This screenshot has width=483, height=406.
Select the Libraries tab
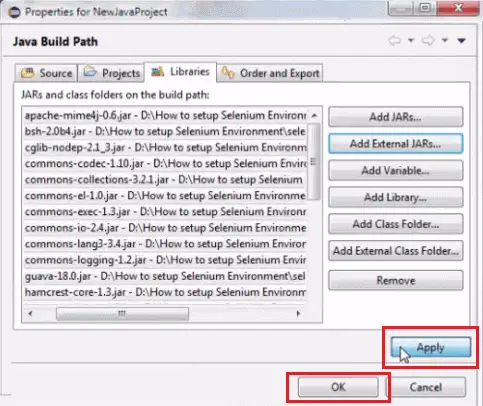[x=180, y=72]
